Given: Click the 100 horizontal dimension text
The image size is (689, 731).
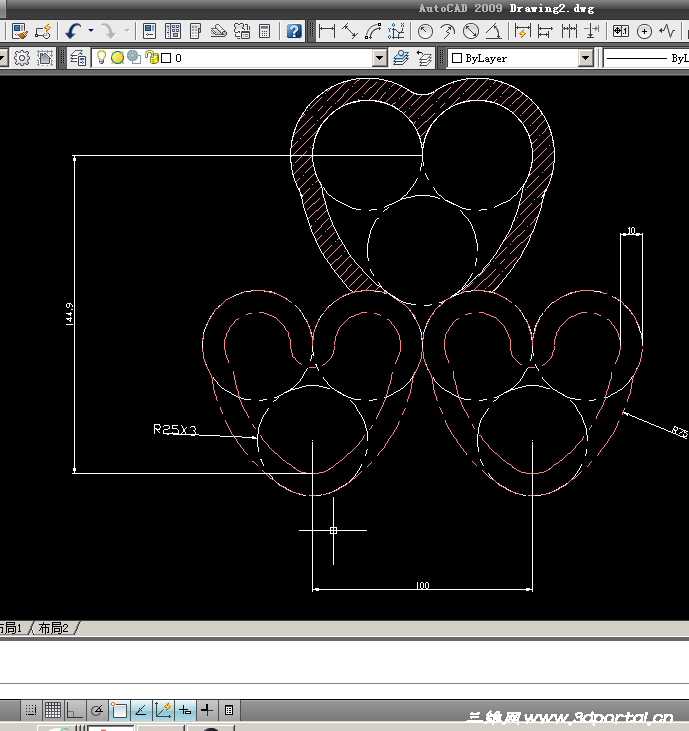Looking at the screenshot, I should [422, 585].
